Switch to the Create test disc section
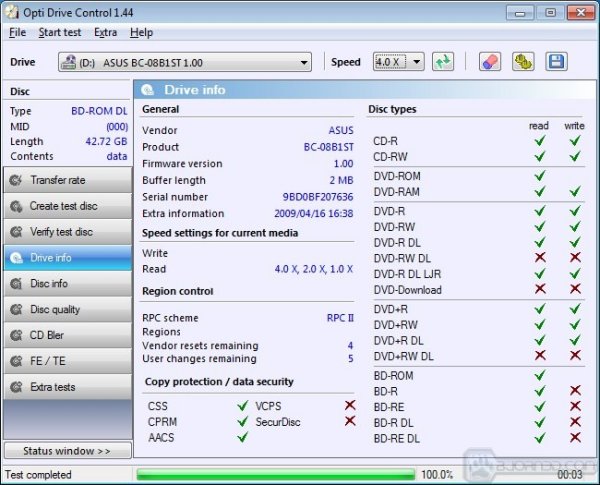This screenshot has height=485, width=600. pos(68,206)
